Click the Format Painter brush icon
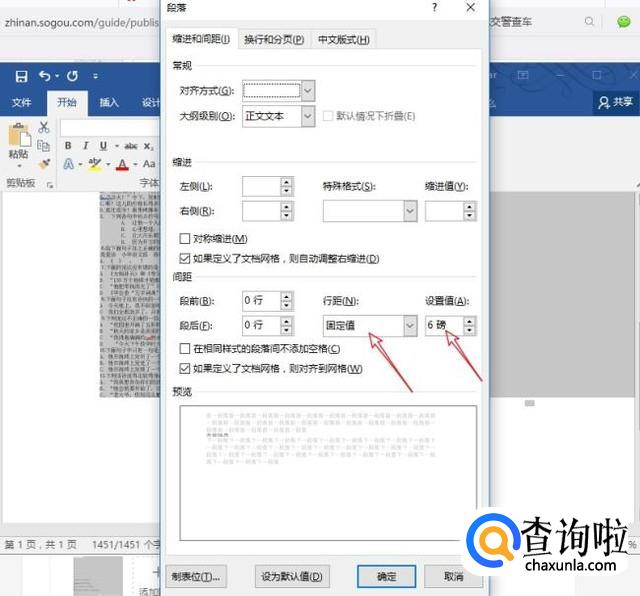 [44, 163]
